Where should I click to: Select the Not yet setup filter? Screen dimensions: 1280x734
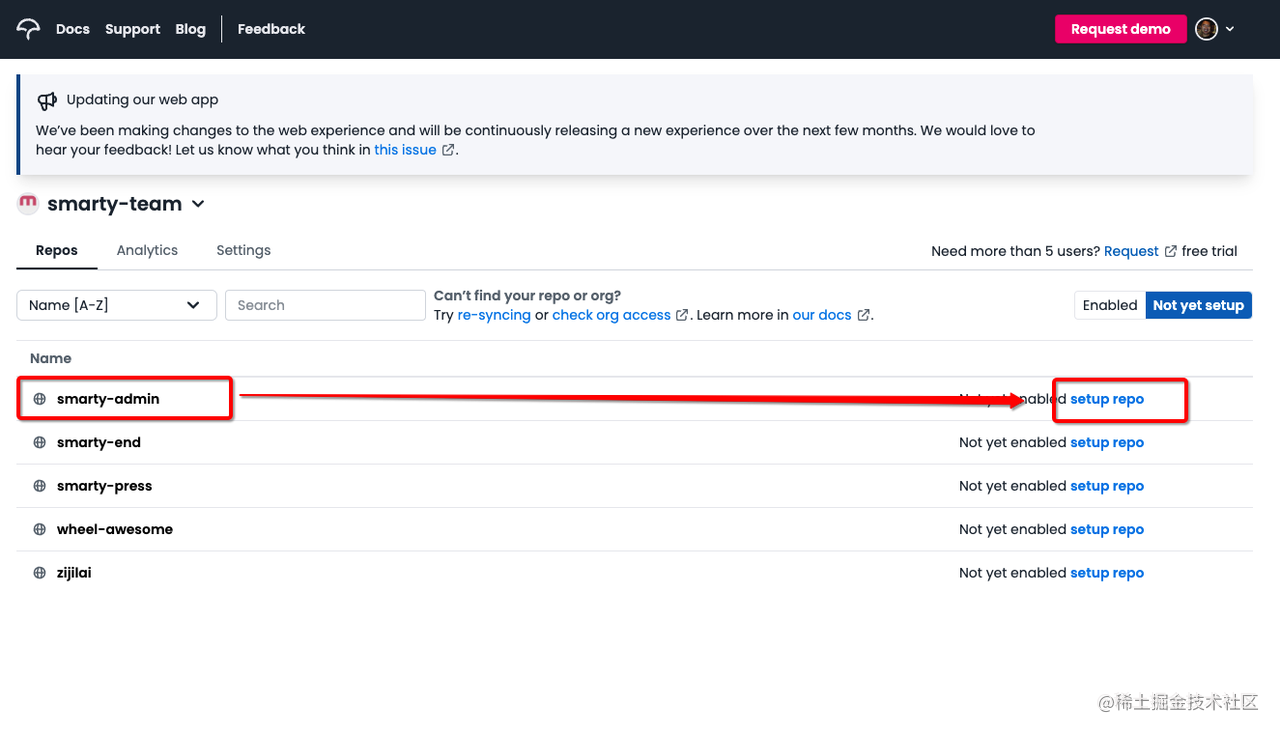click(1198, 305)
